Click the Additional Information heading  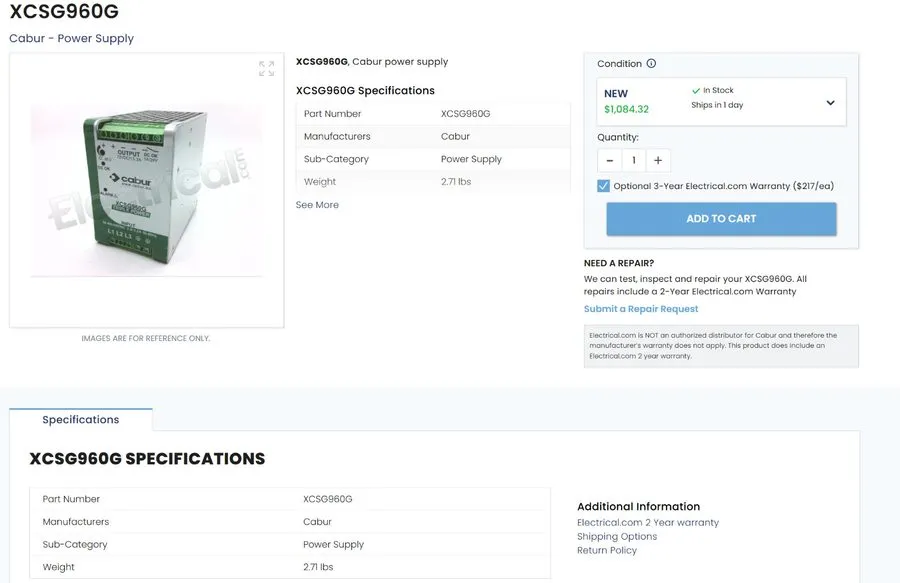click(x=638, y=507)
